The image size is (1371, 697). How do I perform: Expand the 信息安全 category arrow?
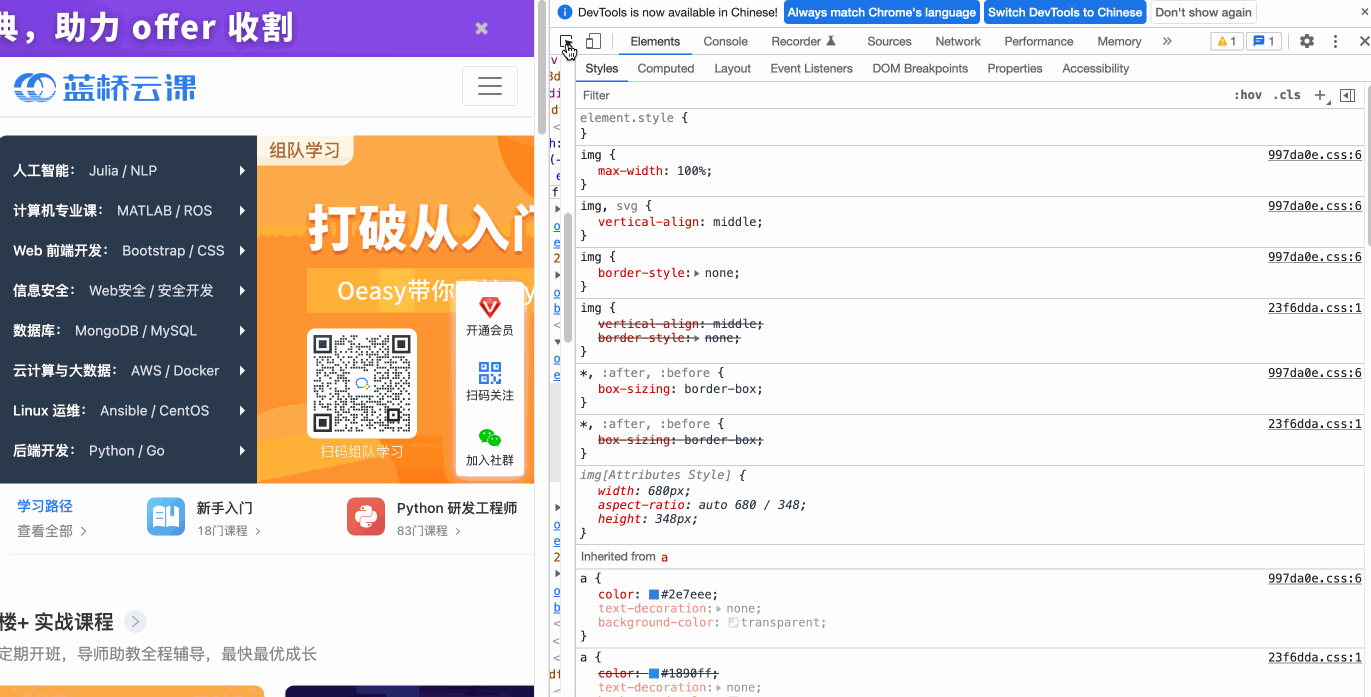coord(242,291)
